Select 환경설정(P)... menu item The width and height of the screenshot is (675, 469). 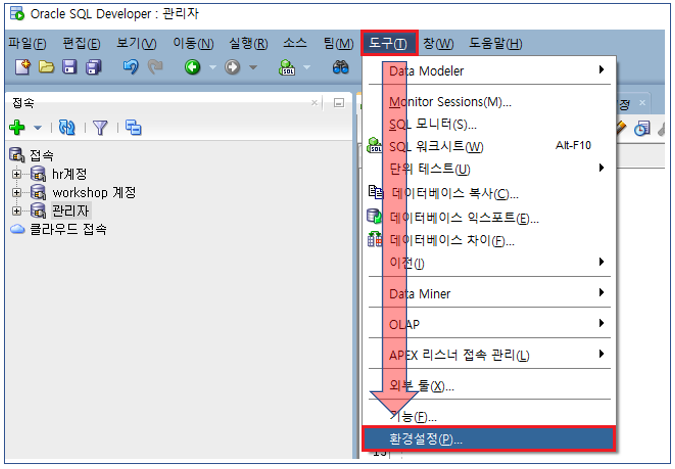pos(489,439)
